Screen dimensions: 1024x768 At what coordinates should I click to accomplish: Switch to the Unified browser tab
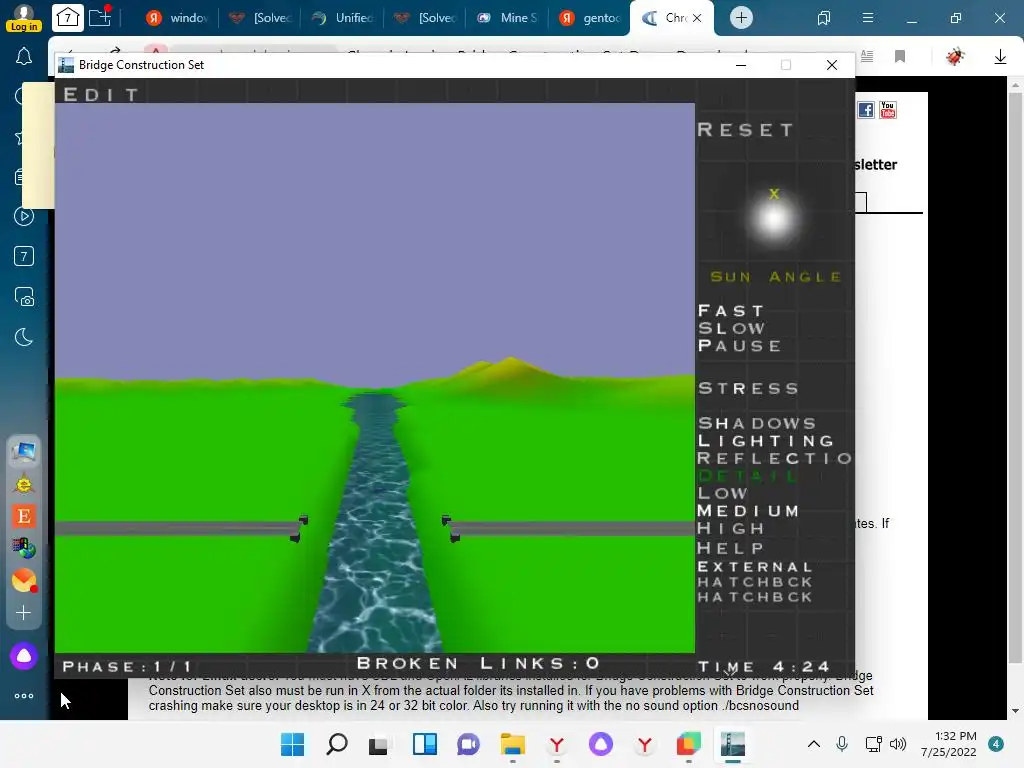point(343,18)
